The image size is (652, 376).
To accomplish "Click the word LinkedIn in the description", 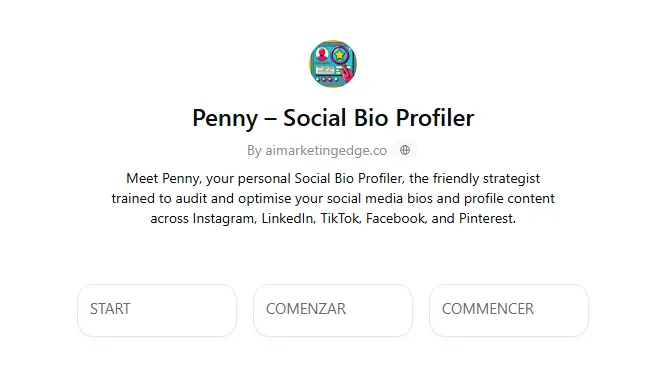I will tap(287, 218).
